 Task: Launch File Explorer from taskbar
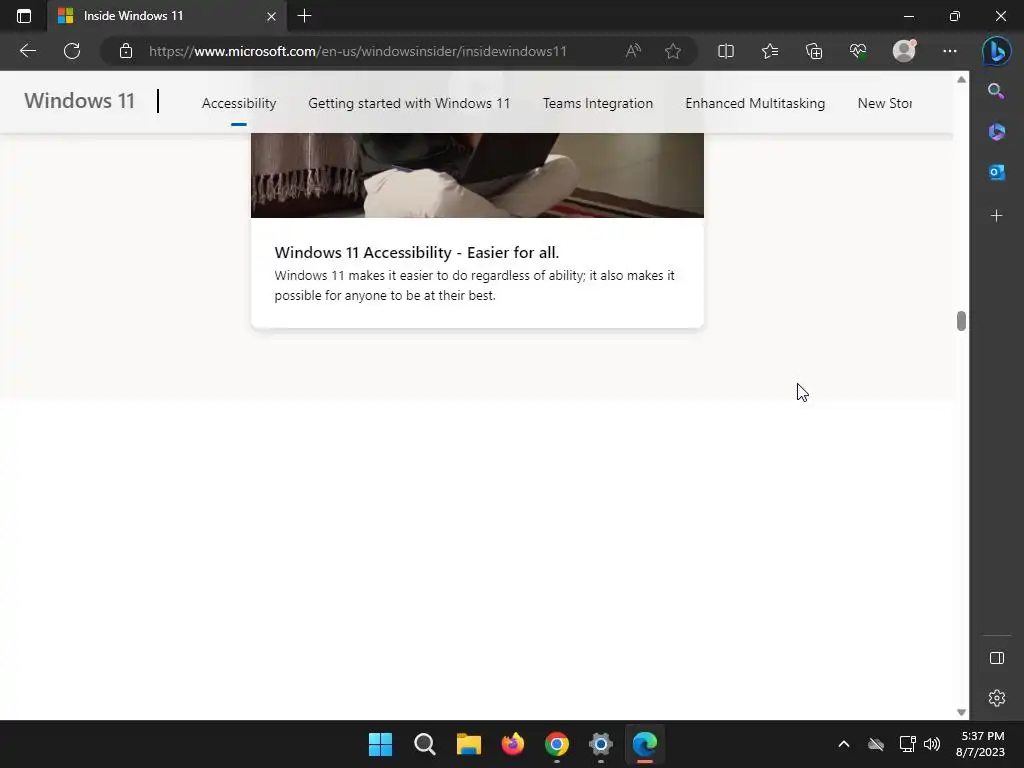[x=468, y=744]
